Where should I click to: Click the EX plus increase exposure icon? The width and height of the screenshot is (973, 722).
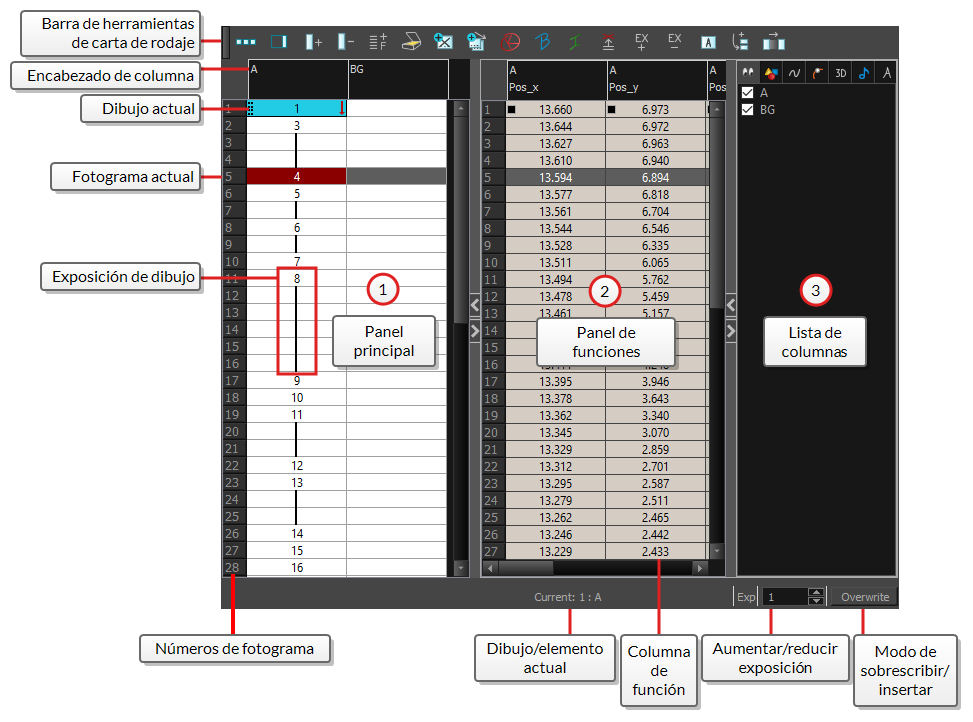click(x=642, y=42)
